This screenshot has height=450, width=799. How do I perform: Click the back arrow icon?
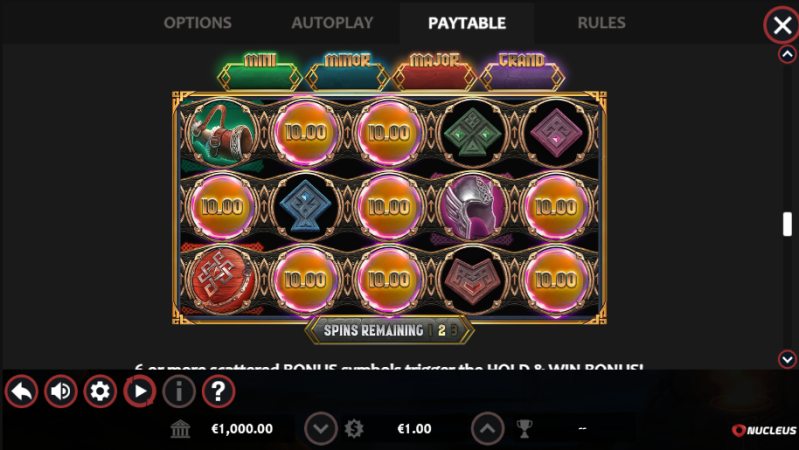click(21, 391)
